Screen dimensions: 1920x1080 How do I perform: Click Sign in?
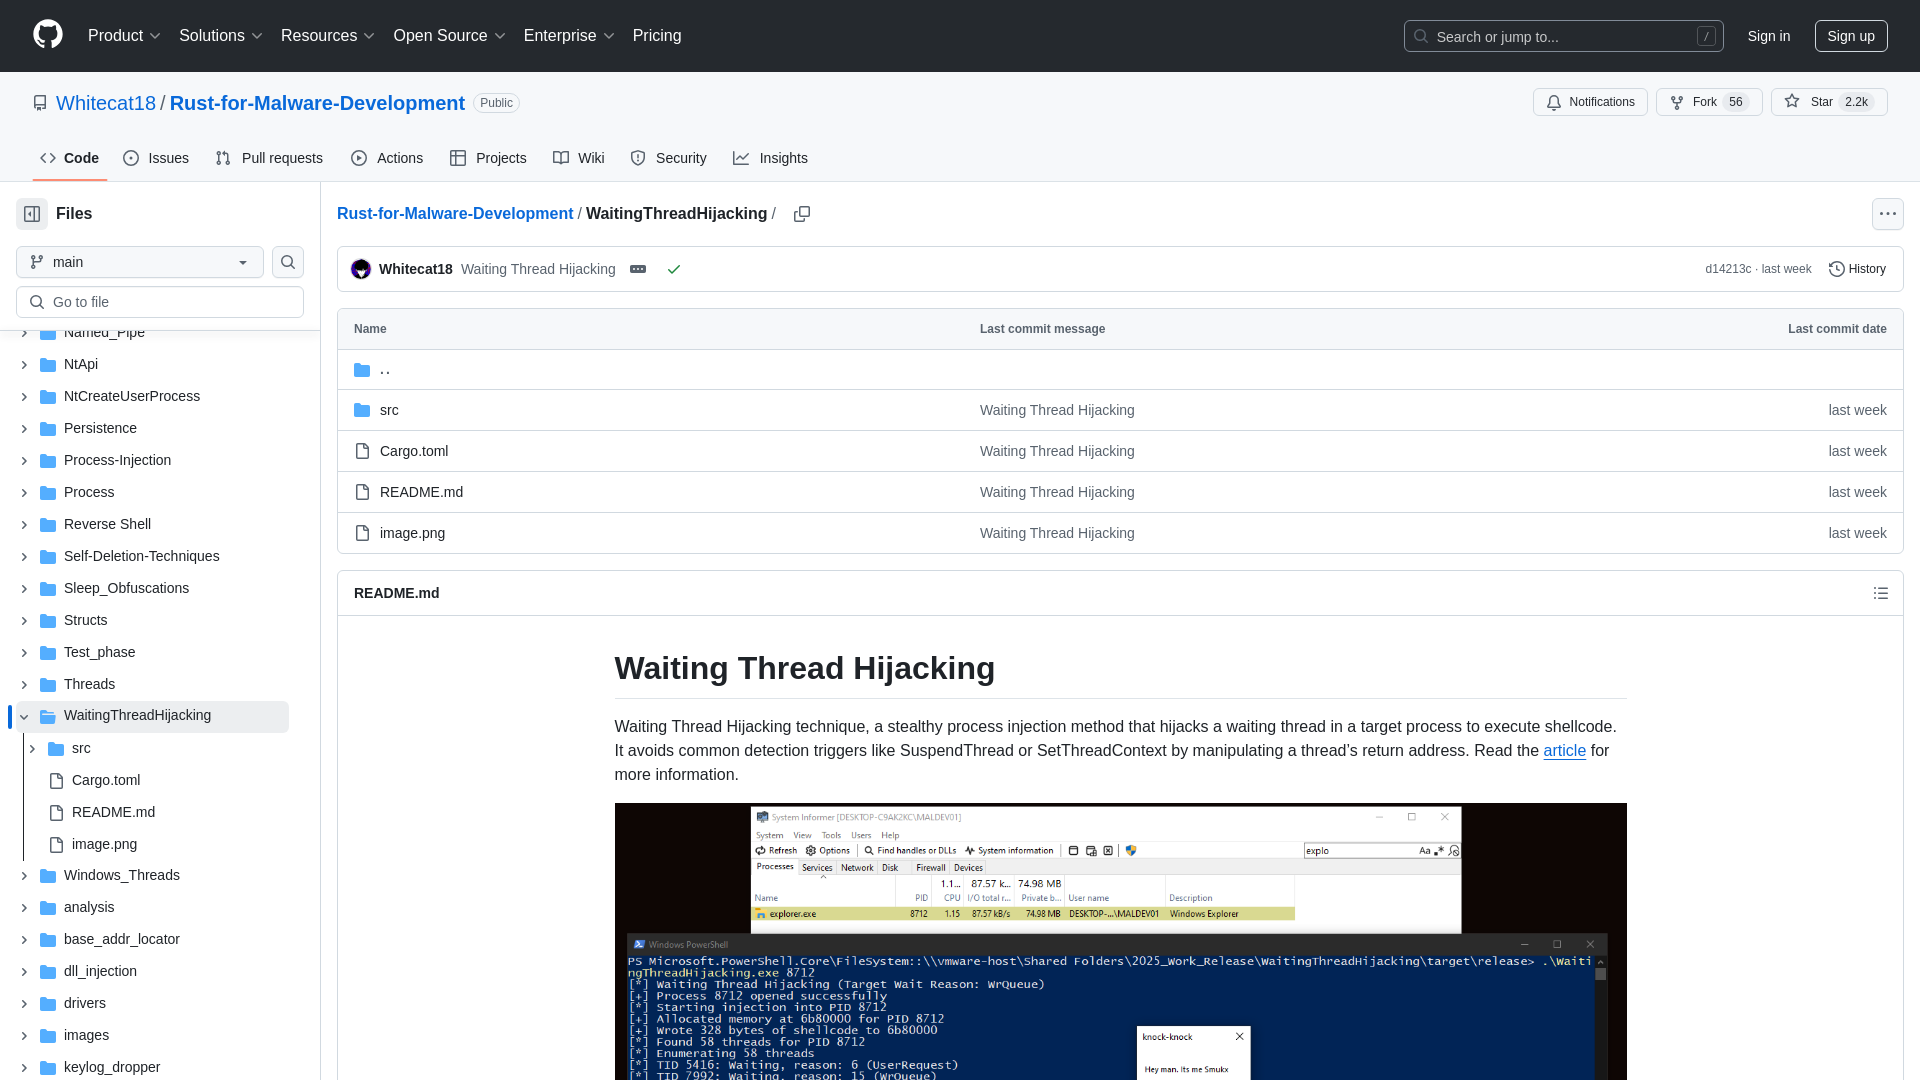coord(1768,36)
